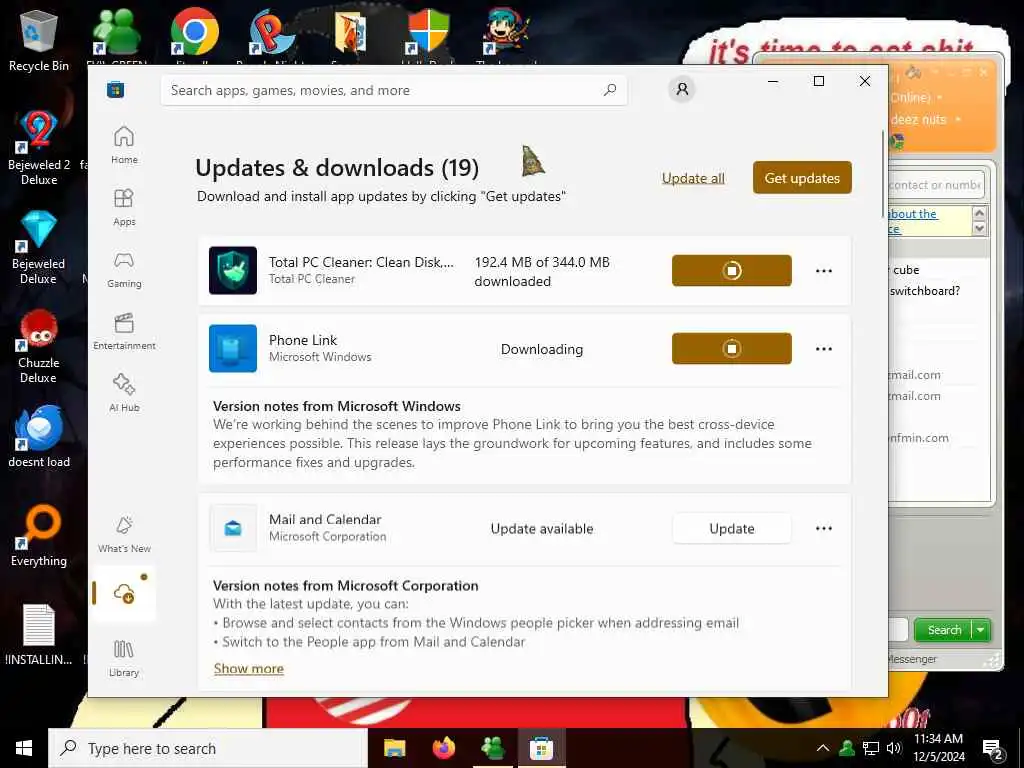Select the Microsoft shield desktop shortcut

point(428,31)
